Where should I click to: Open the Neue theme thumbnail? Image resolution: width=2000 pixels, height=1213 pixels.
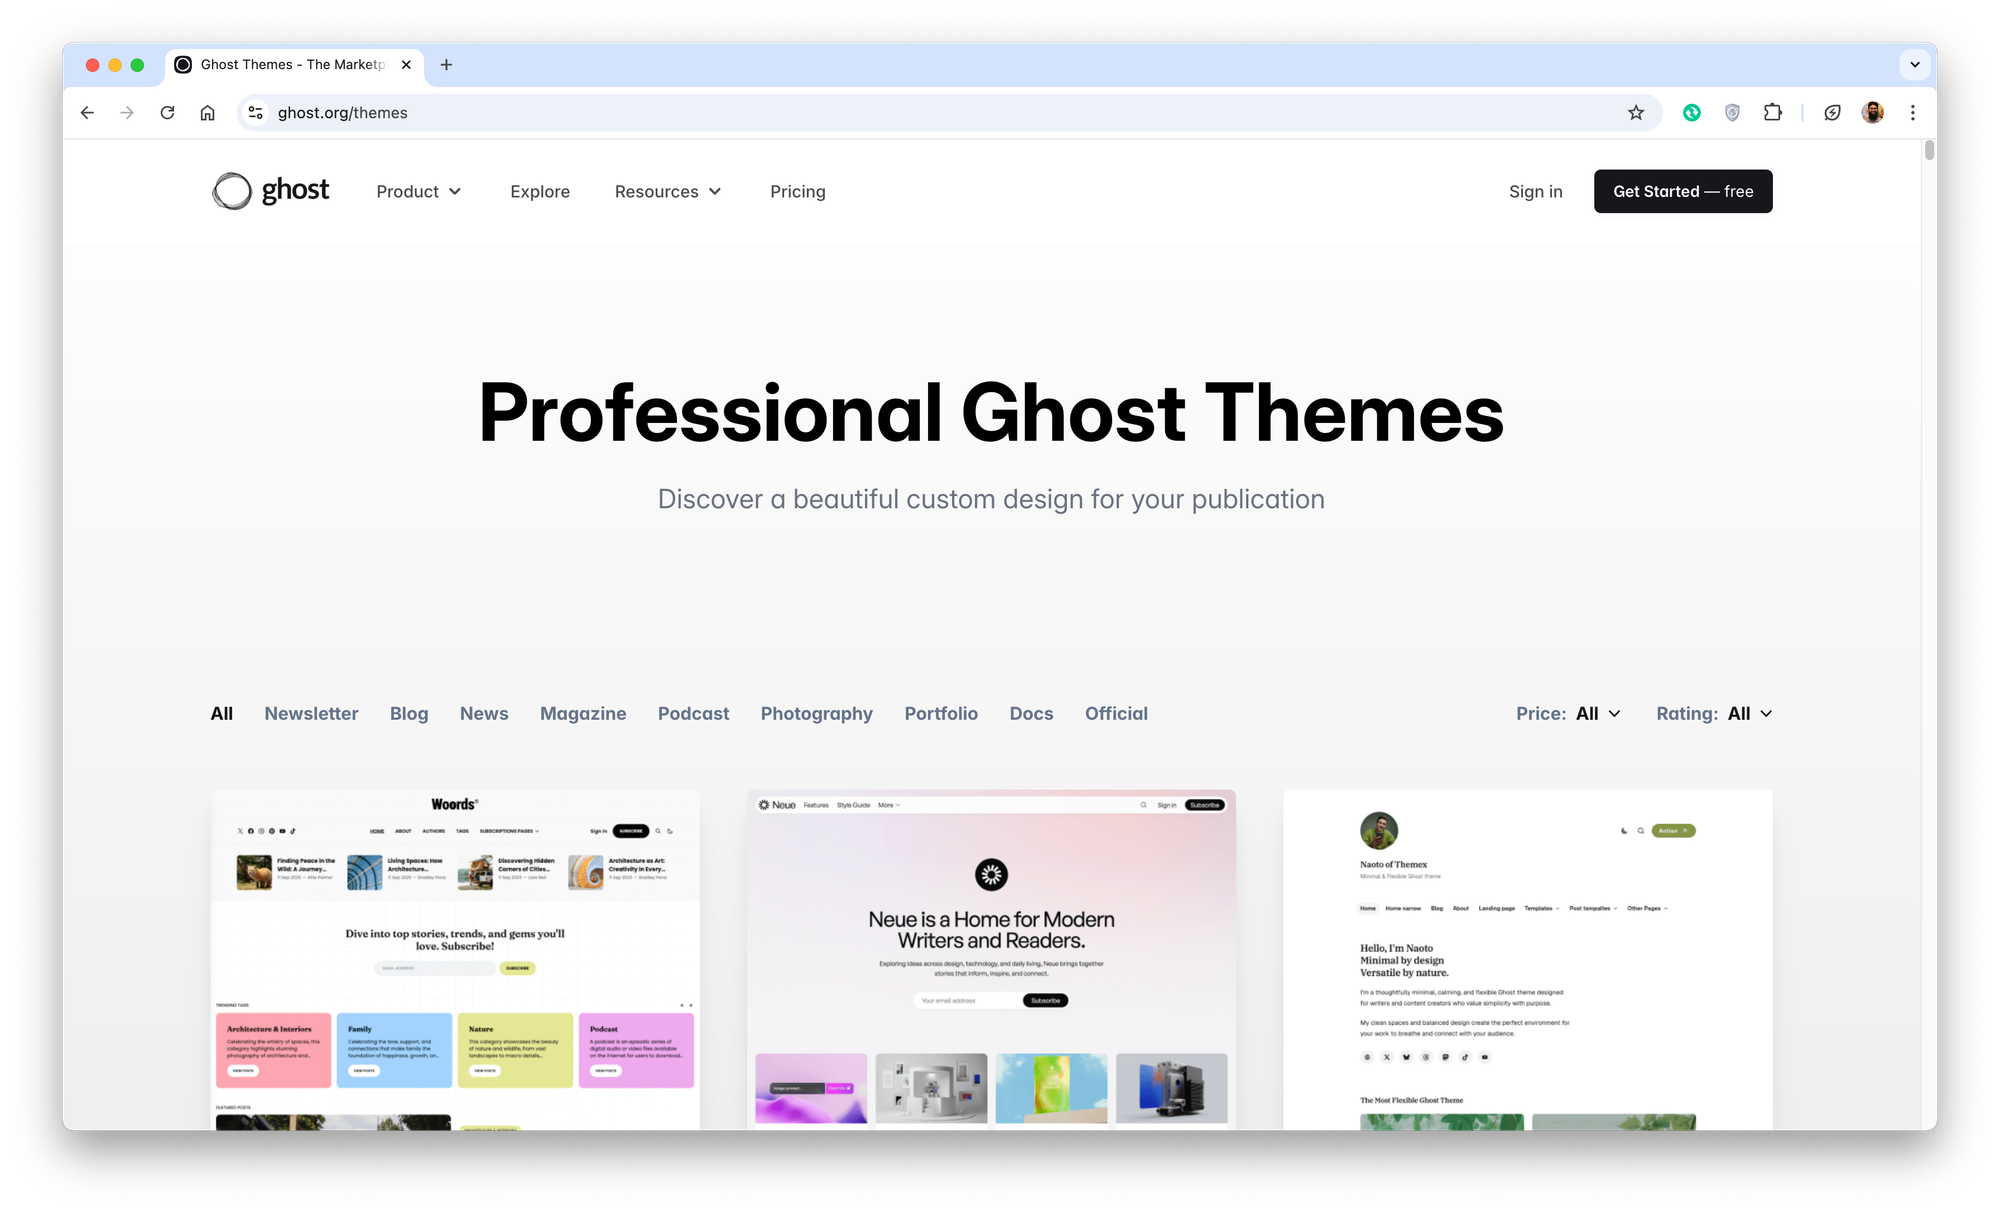991,960
